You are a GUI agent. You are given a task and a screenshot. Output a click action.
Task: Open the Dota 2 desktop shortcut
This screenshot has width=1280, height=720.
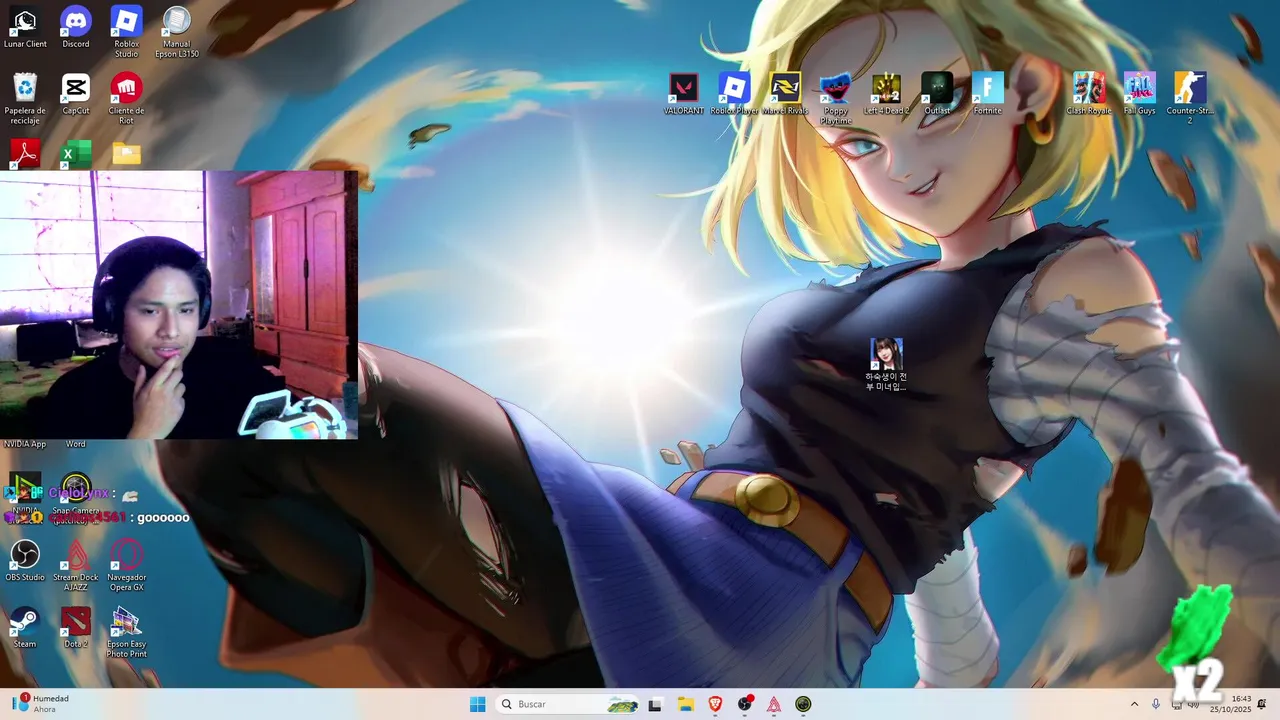pyautogui.click(x=76, y=627)
